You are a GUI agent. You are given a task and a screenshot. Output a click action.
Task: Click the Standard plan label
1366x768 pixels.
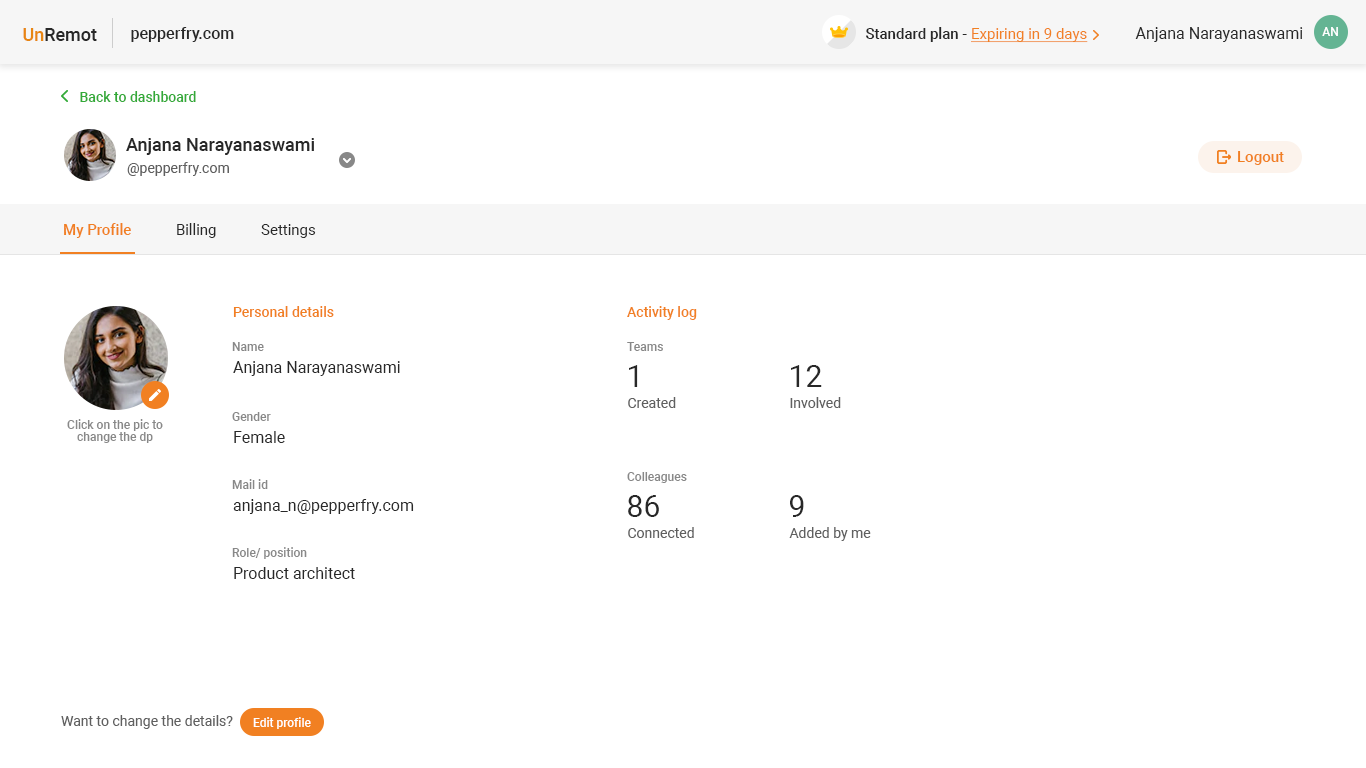click(912, 34)
